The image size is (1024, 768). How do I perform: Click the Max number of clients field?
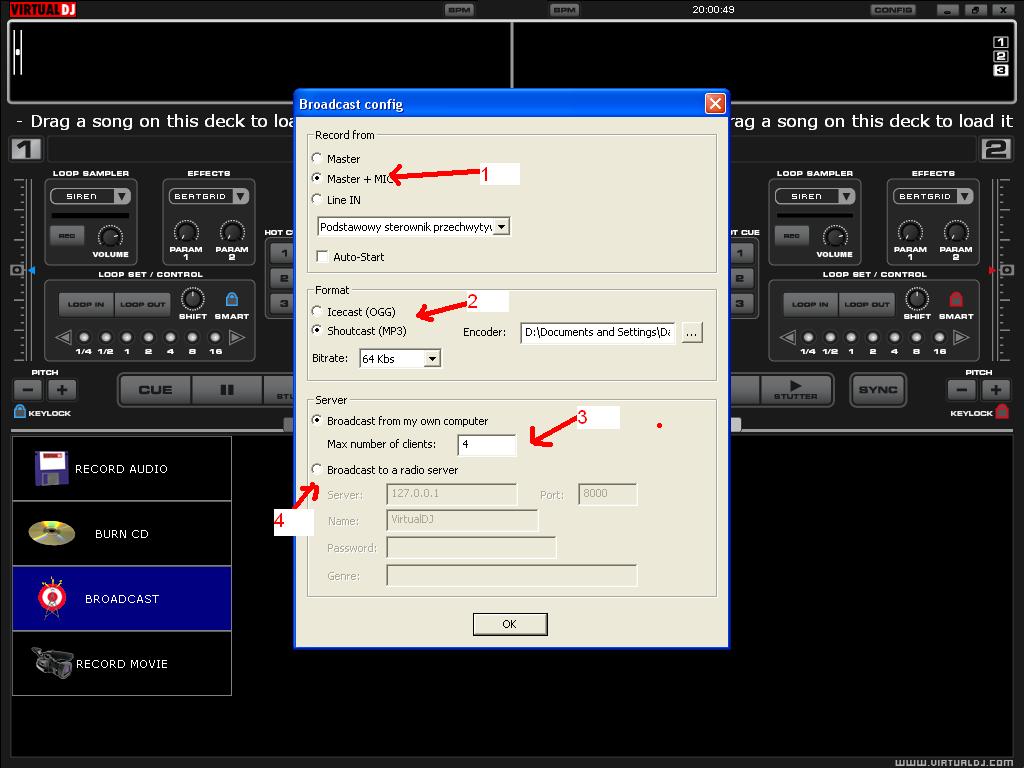(487, 444)
